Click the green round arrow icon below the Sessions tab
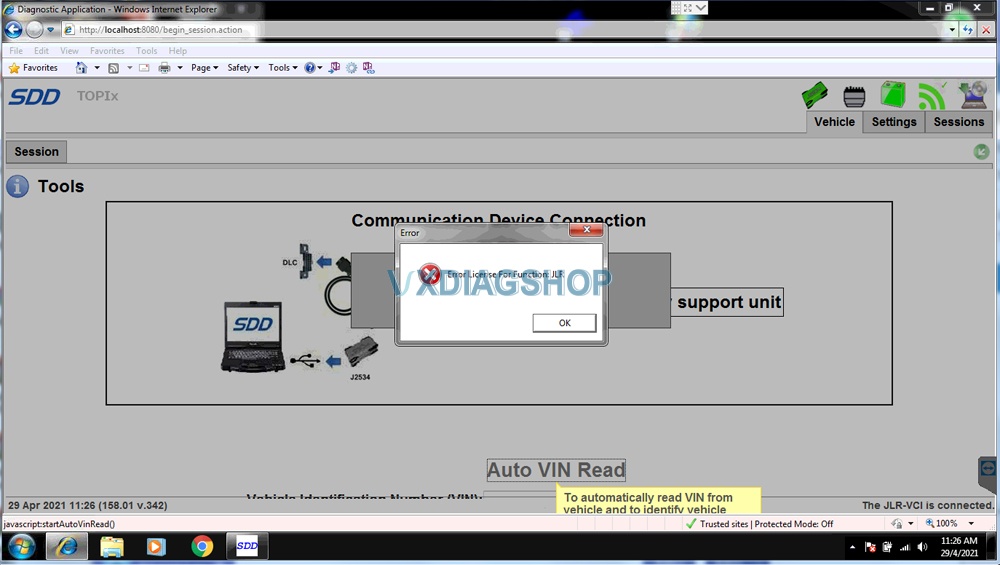 tap(981, 152)
